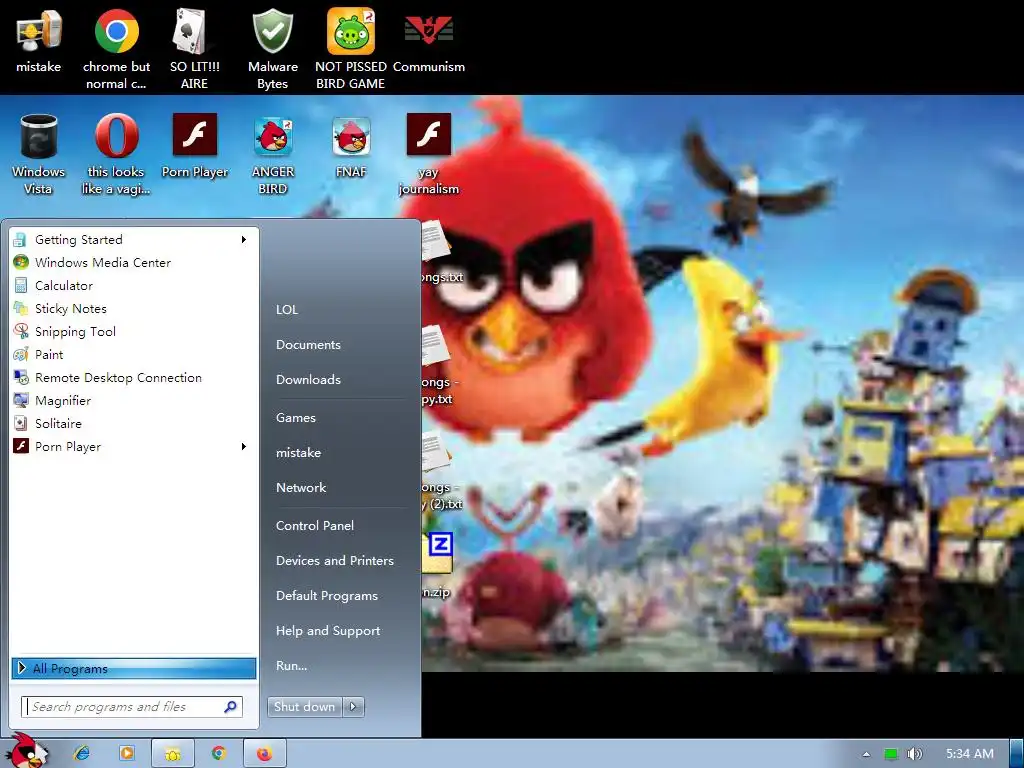The height and width of the screenshot is (768, 1024).
Task: Open the 'yay journalism' Flash icon
Action: tap(428, 154)
